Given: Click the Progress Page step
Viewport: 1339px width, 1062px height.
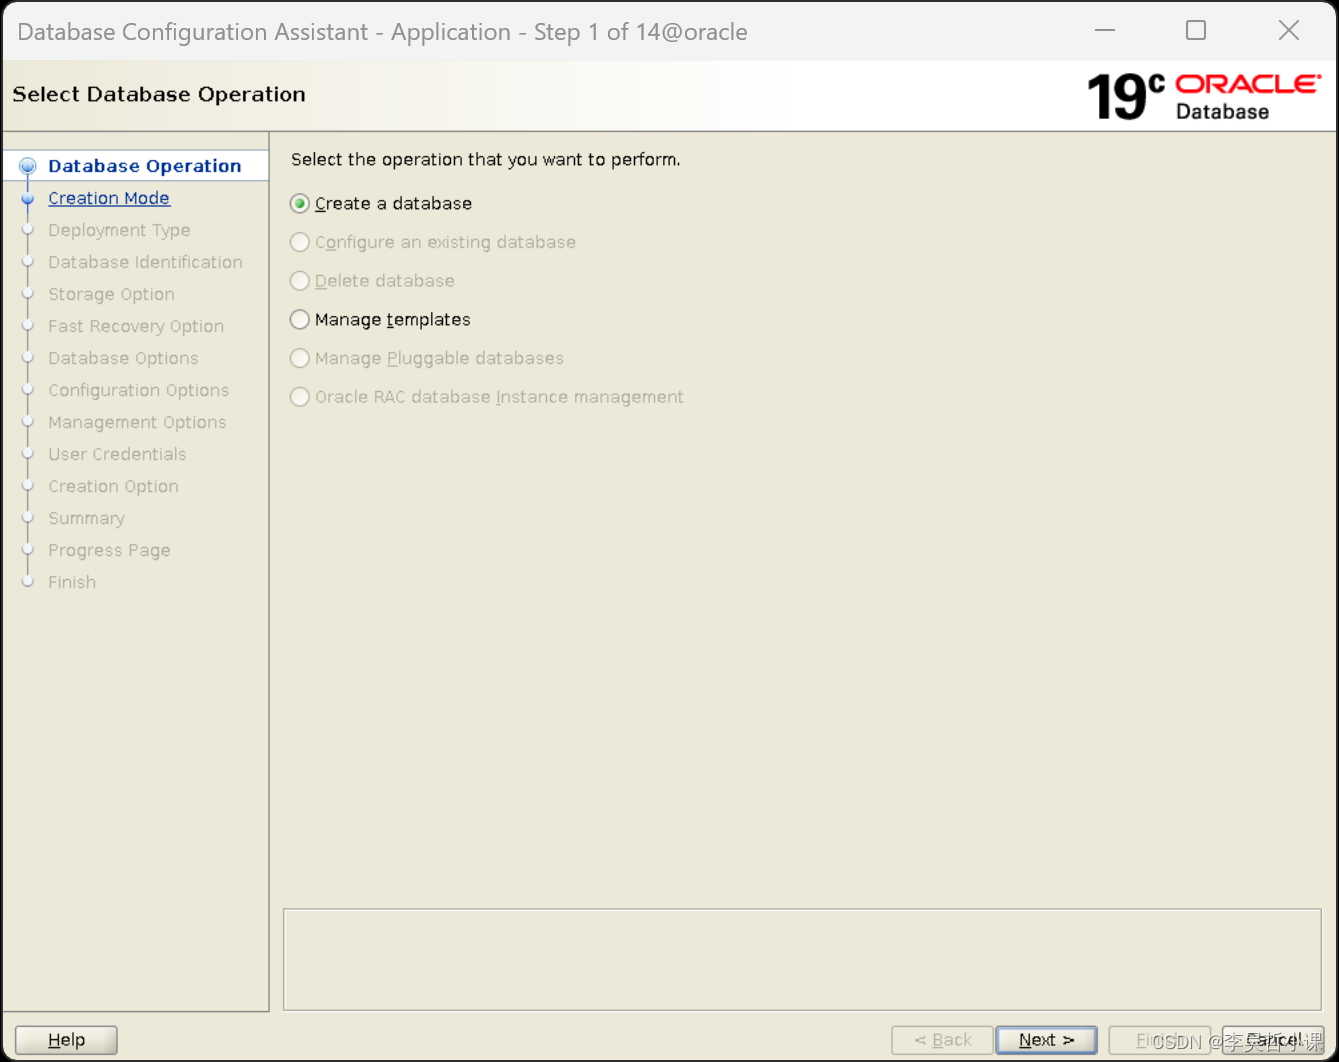Looking at the screenshot, I should (109, 550).
